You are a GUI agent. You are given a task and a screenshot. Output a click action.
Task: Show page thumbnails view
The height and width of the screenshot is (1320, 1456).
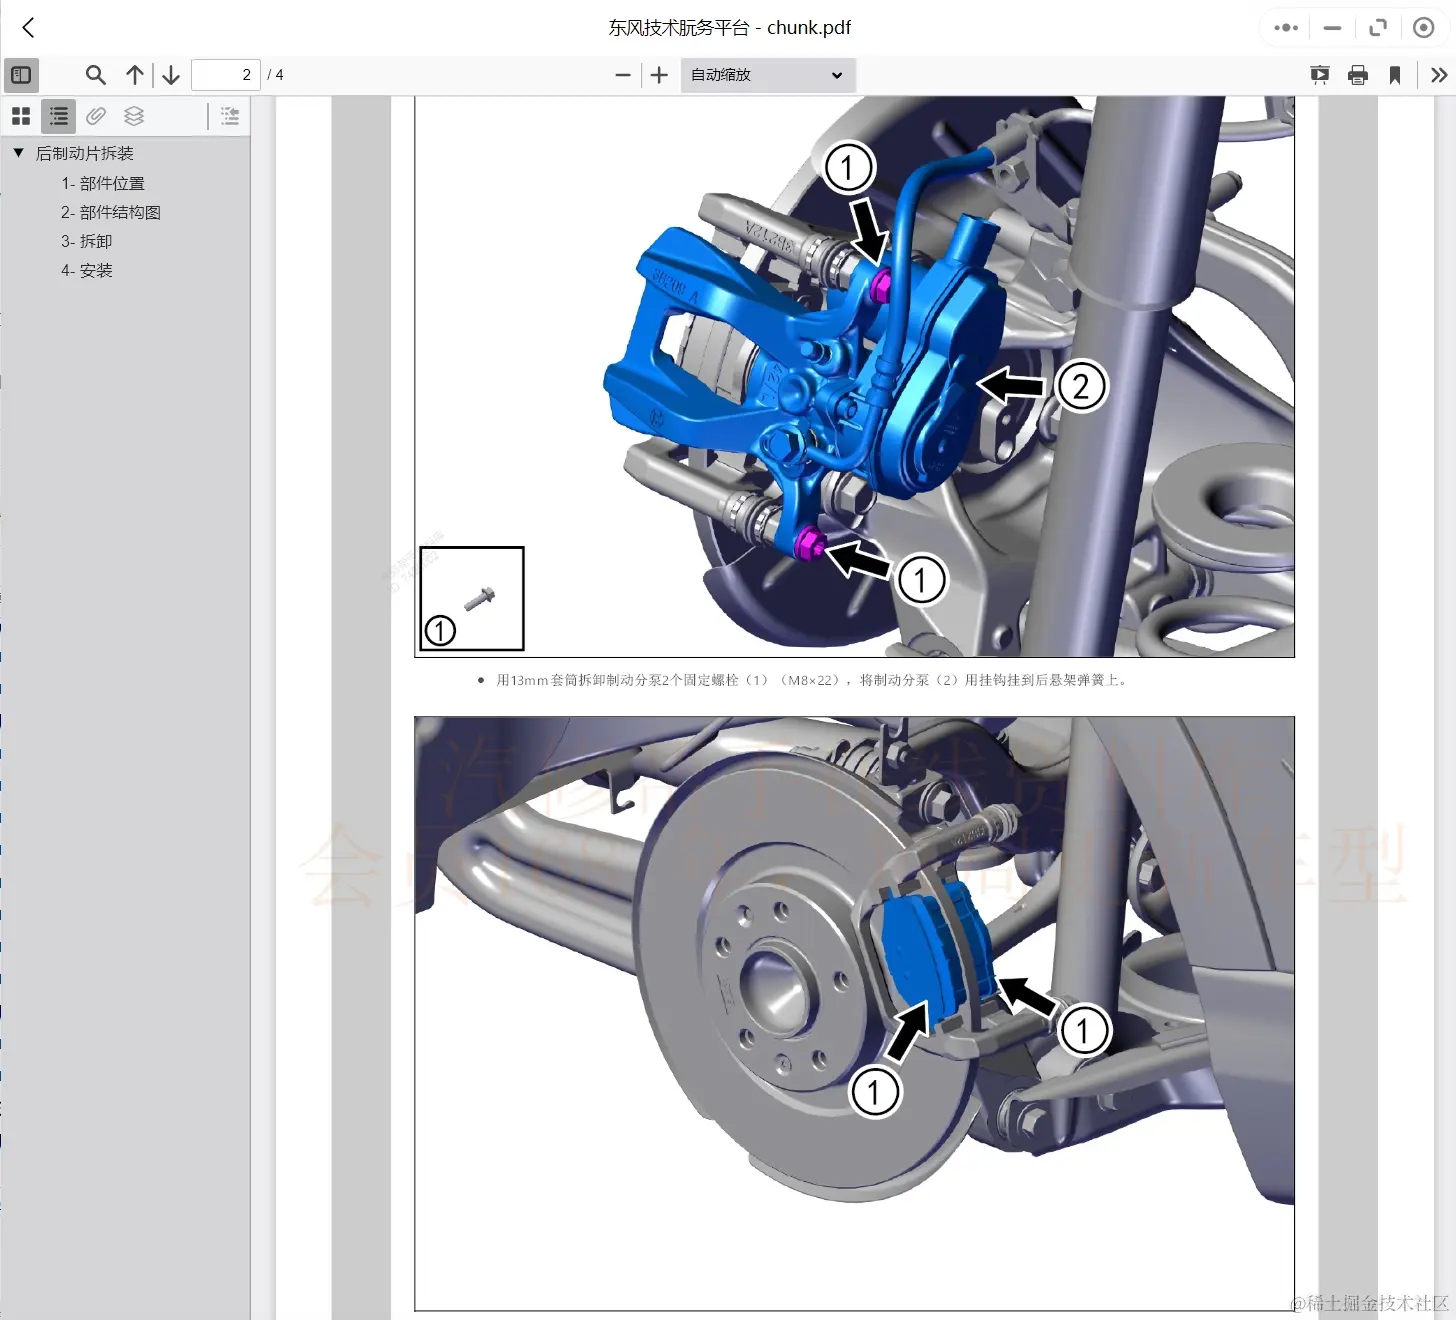tap(21, 116)
